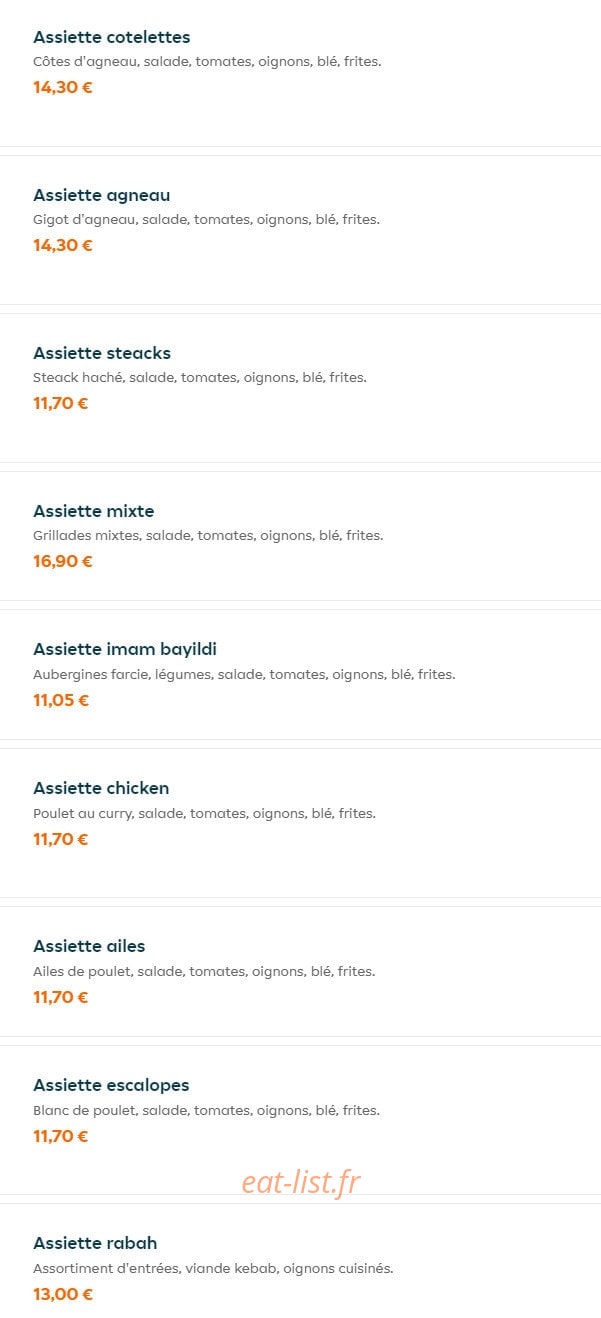Choose the Assiette escalopes item
This screenshot has height=1318, width=601.
pos(111,1085)
